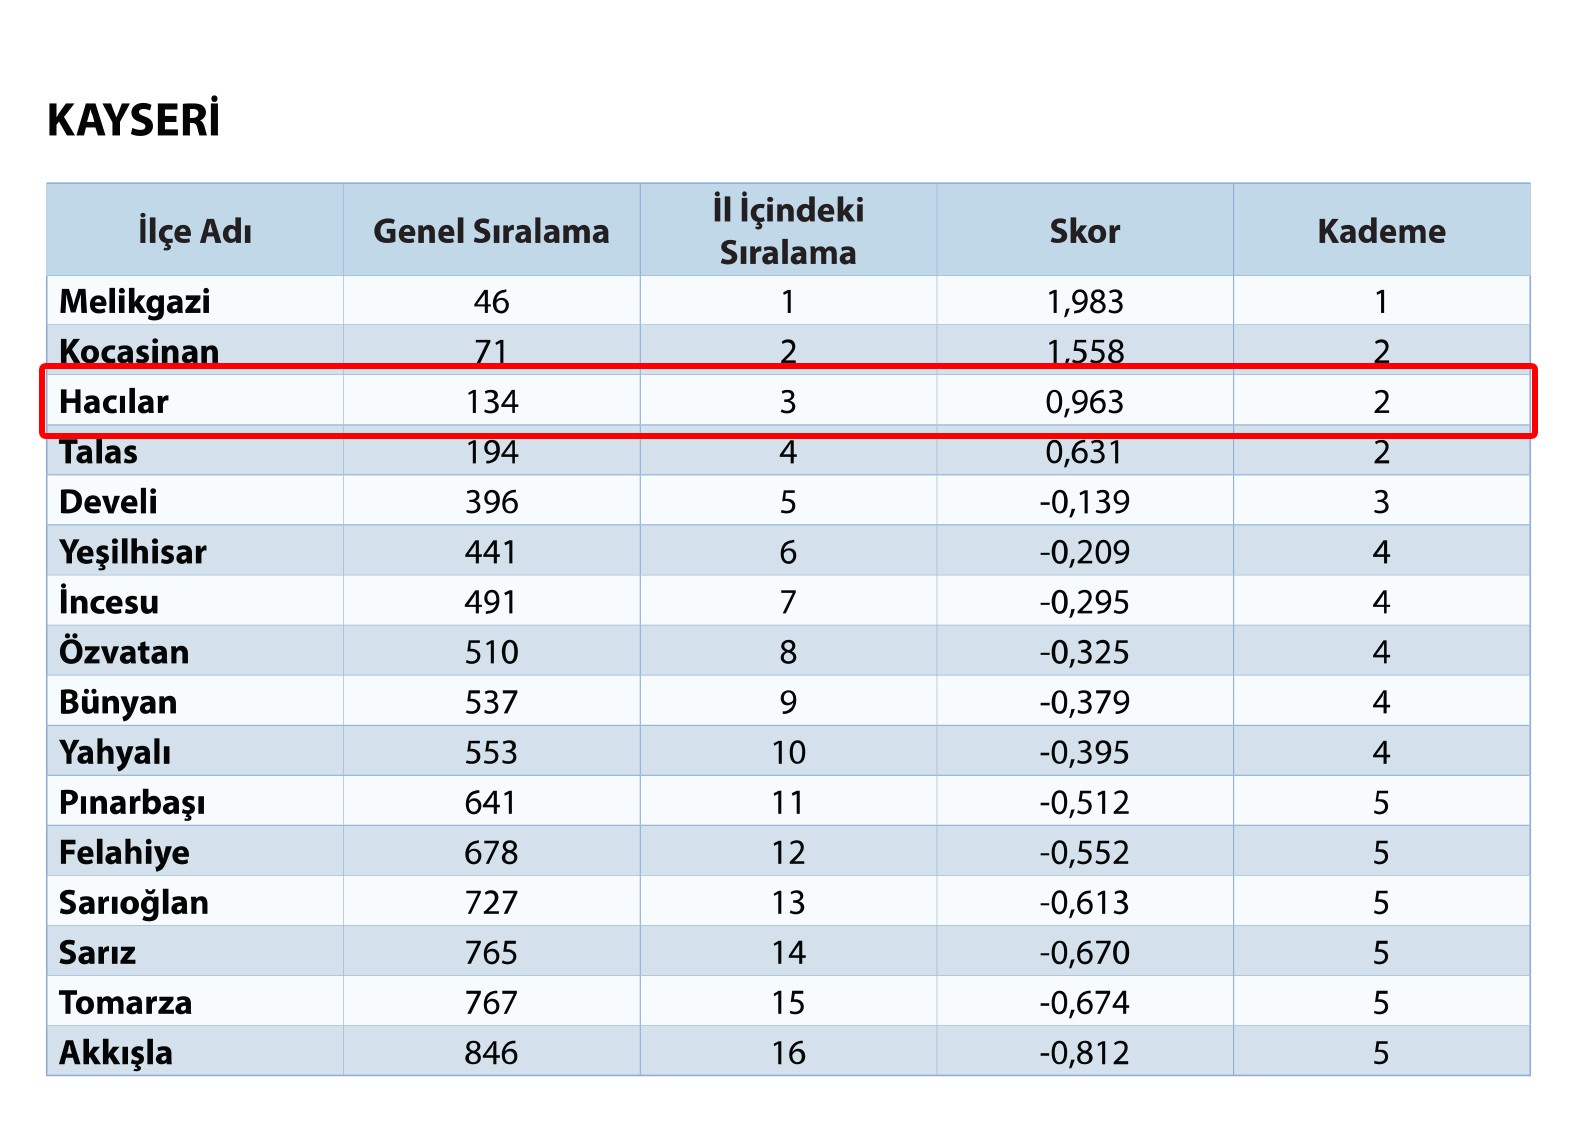The width and height of the screenshot is (1587, 1124).
Task: Click Yahyalı general rank 553
Action: [491, 752]
